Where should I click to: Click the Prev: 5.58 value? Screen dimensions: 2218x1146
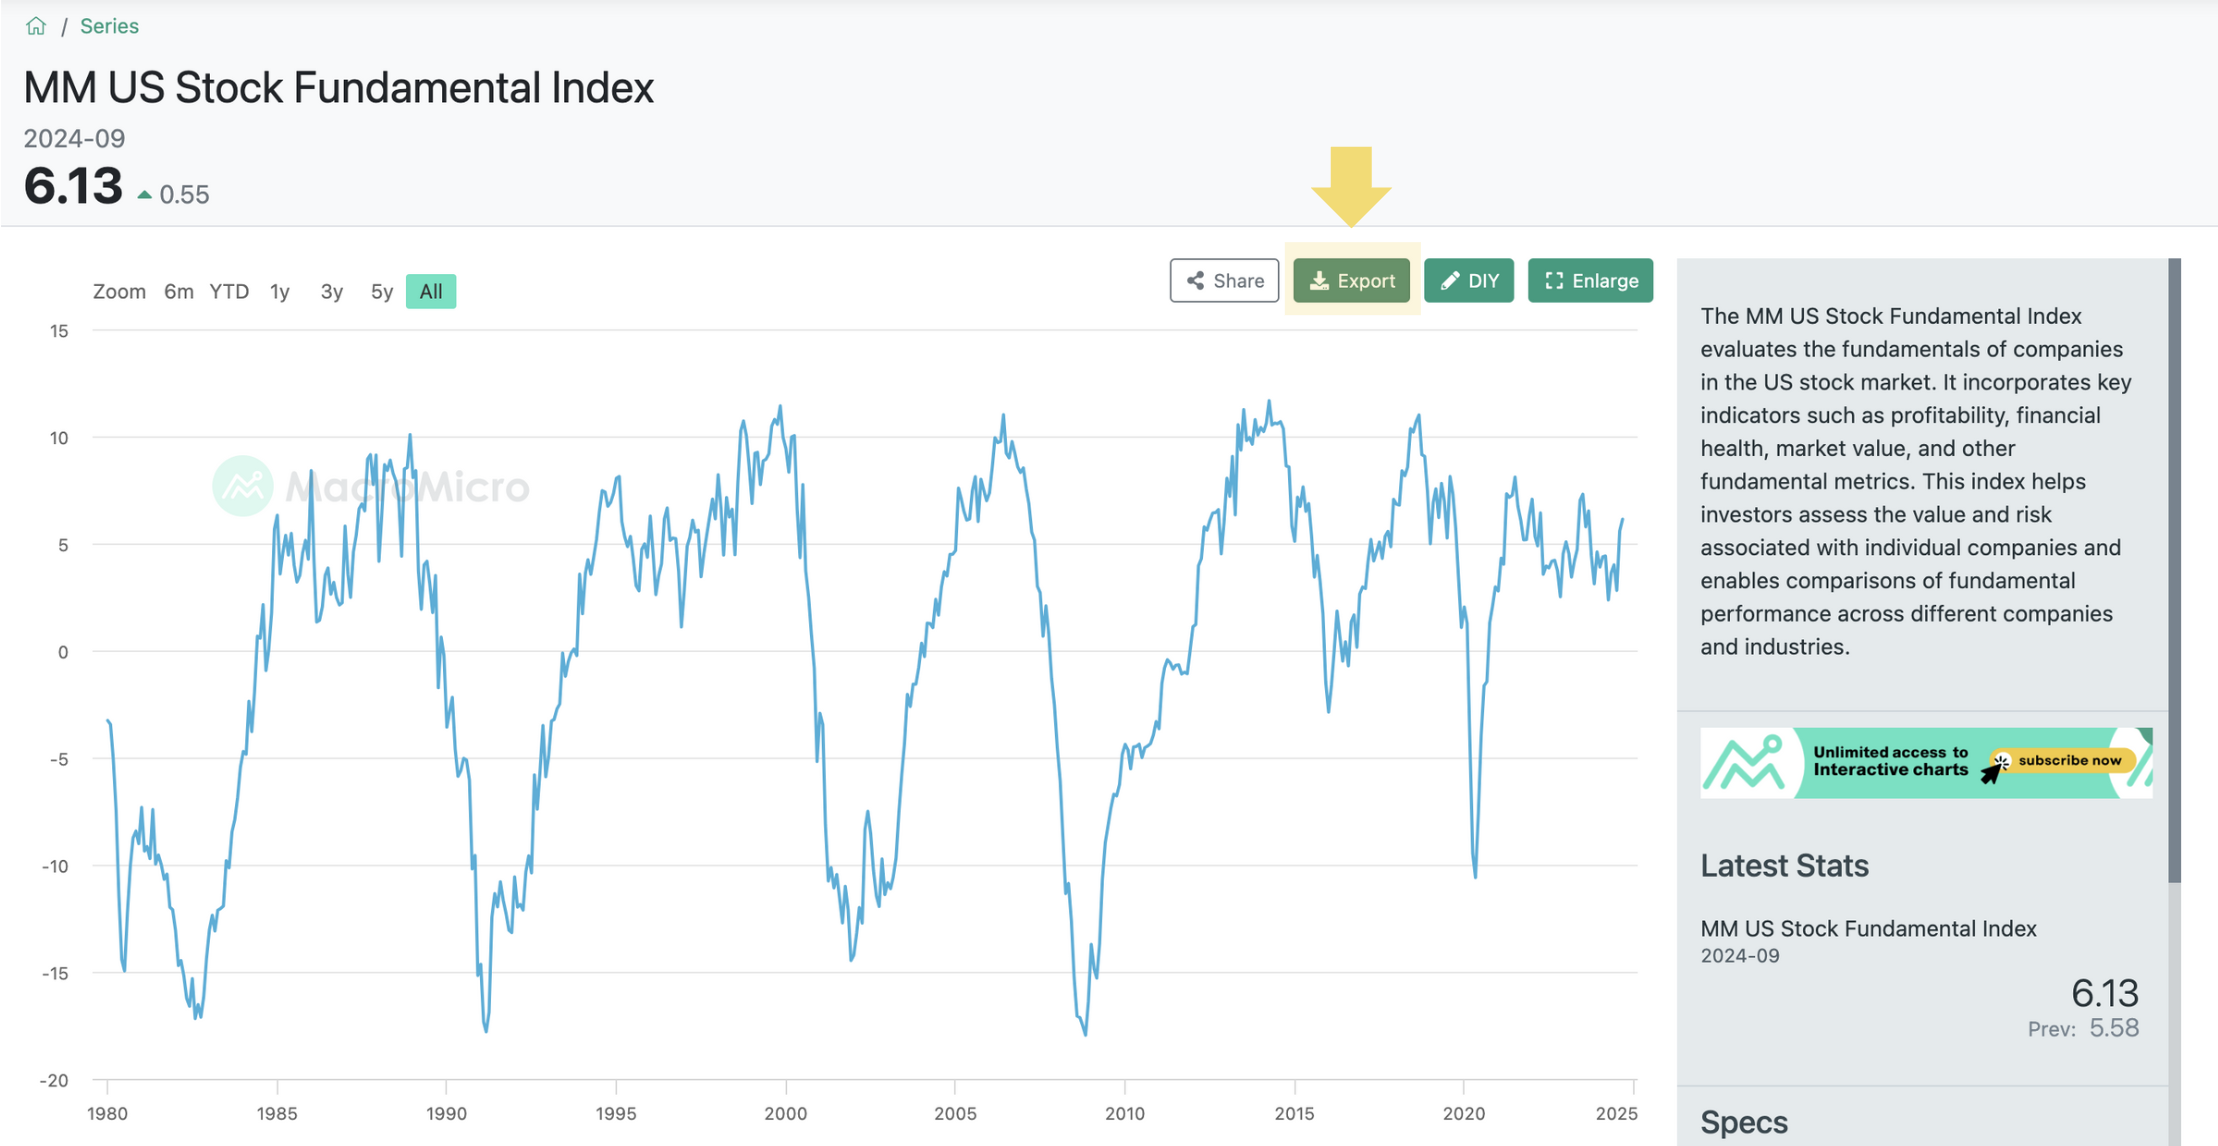pyautogui.click(x=2083, y=1028)
